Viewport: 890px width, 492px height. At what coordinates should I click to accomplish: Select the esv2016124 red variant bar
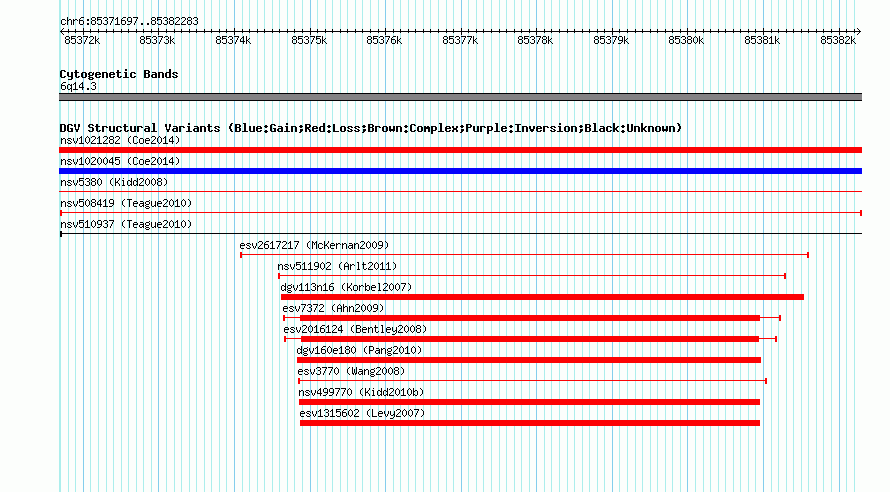pos(530,339)
